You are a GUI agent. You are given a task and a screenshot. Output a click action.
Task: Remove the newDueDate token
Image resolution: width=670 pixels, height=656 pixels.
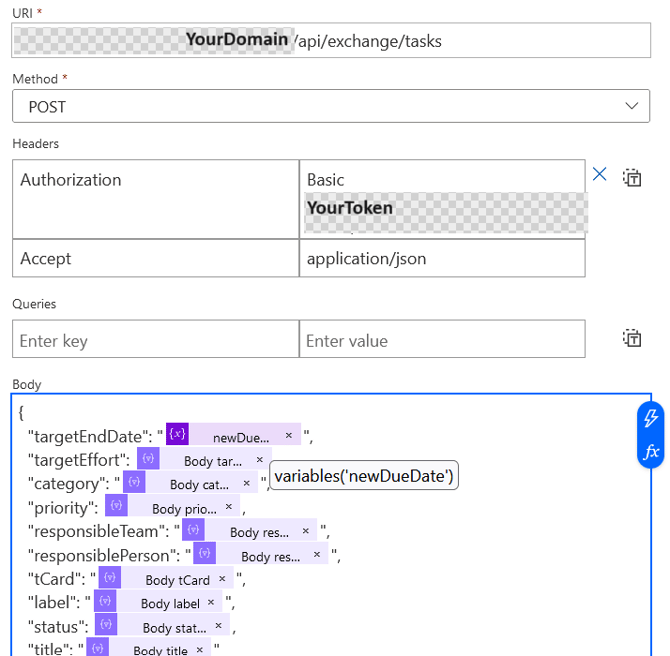coord(289,435)
